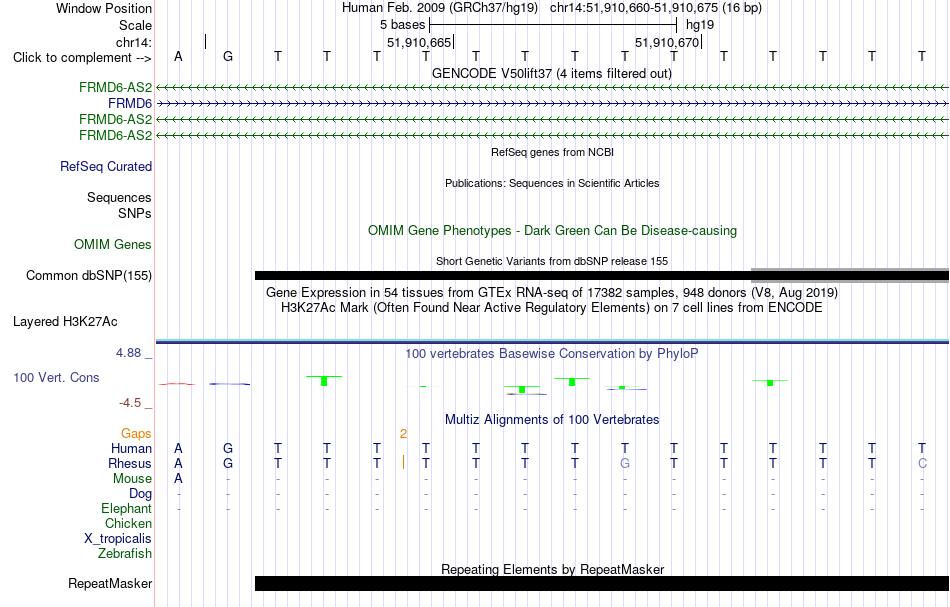
Task: Click the Scale track label
Action: point(135,25)
